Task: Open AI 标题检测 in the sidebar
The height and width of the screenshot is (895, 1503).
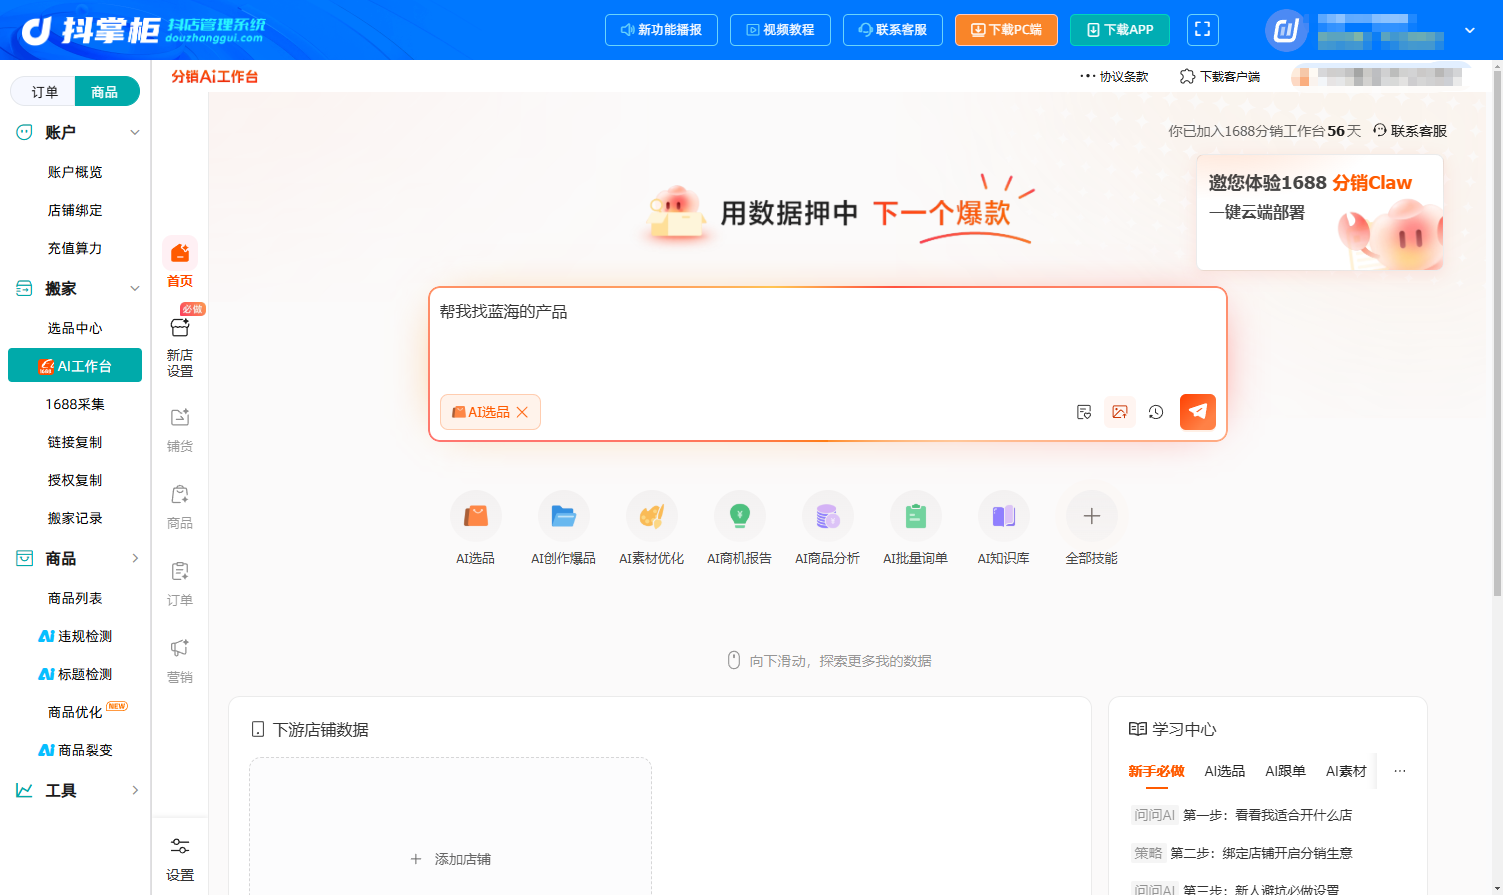Action: coord(75,674)
